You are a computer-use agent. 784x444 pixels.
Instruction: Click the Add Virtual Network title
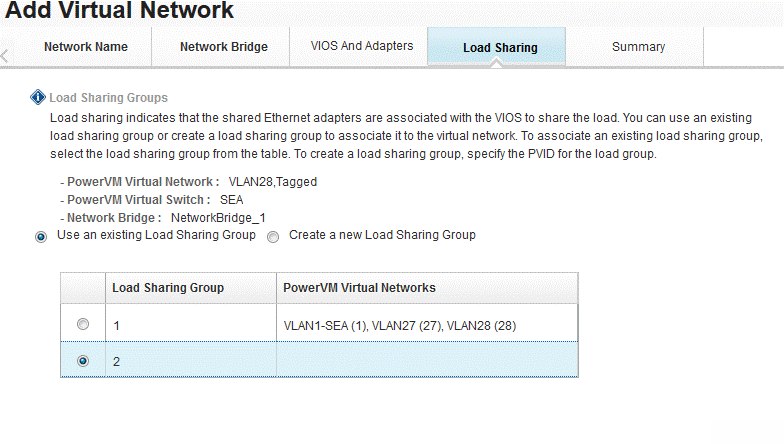[x=120, y=12]
